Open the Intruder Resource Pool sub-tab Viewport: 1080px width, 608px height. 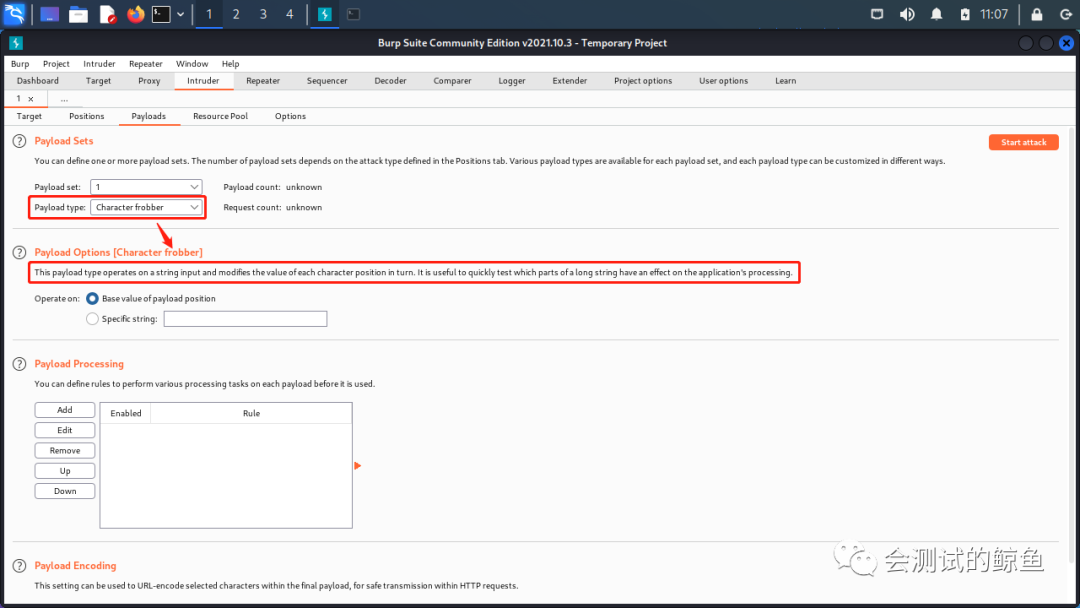click(x=220, y=116)
